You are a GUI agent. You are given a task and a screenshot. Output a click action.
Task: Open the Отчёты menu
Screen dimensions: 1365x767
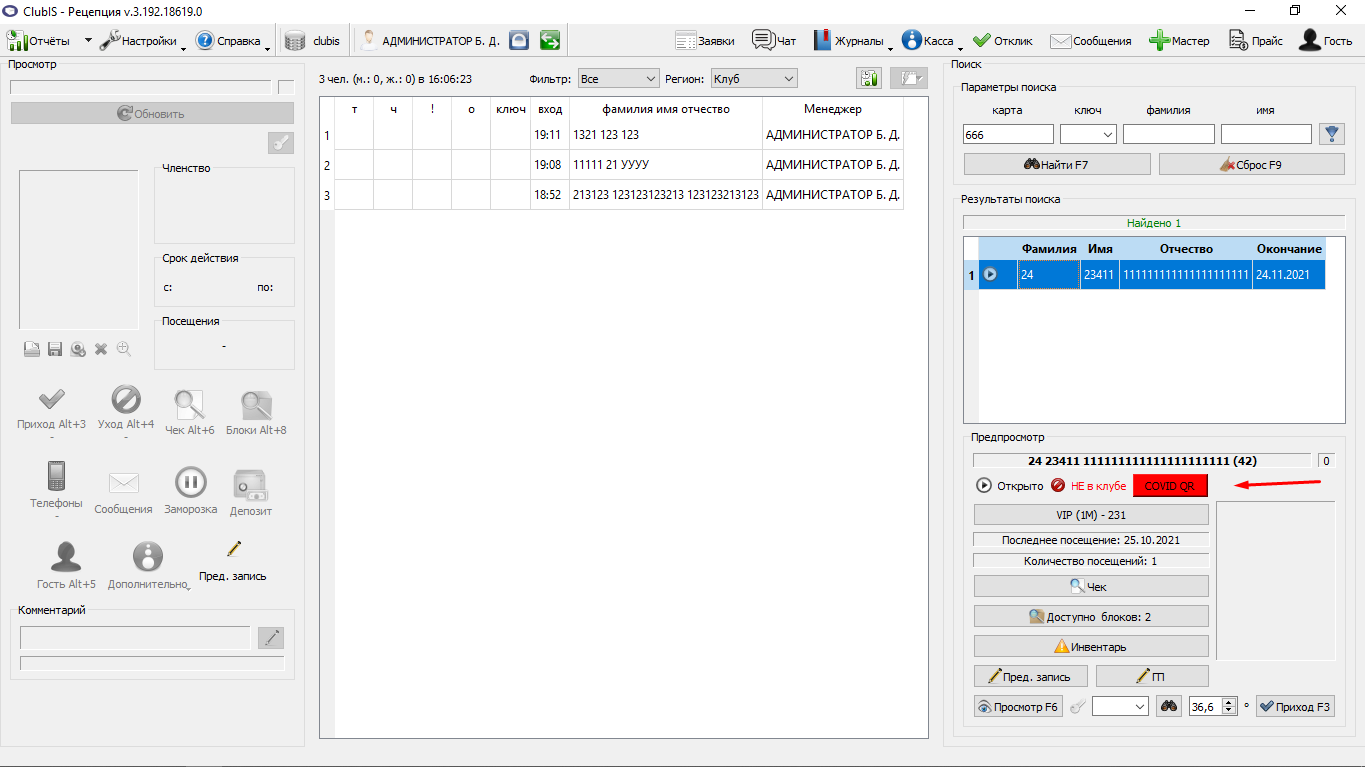click(x=49, y=41)
